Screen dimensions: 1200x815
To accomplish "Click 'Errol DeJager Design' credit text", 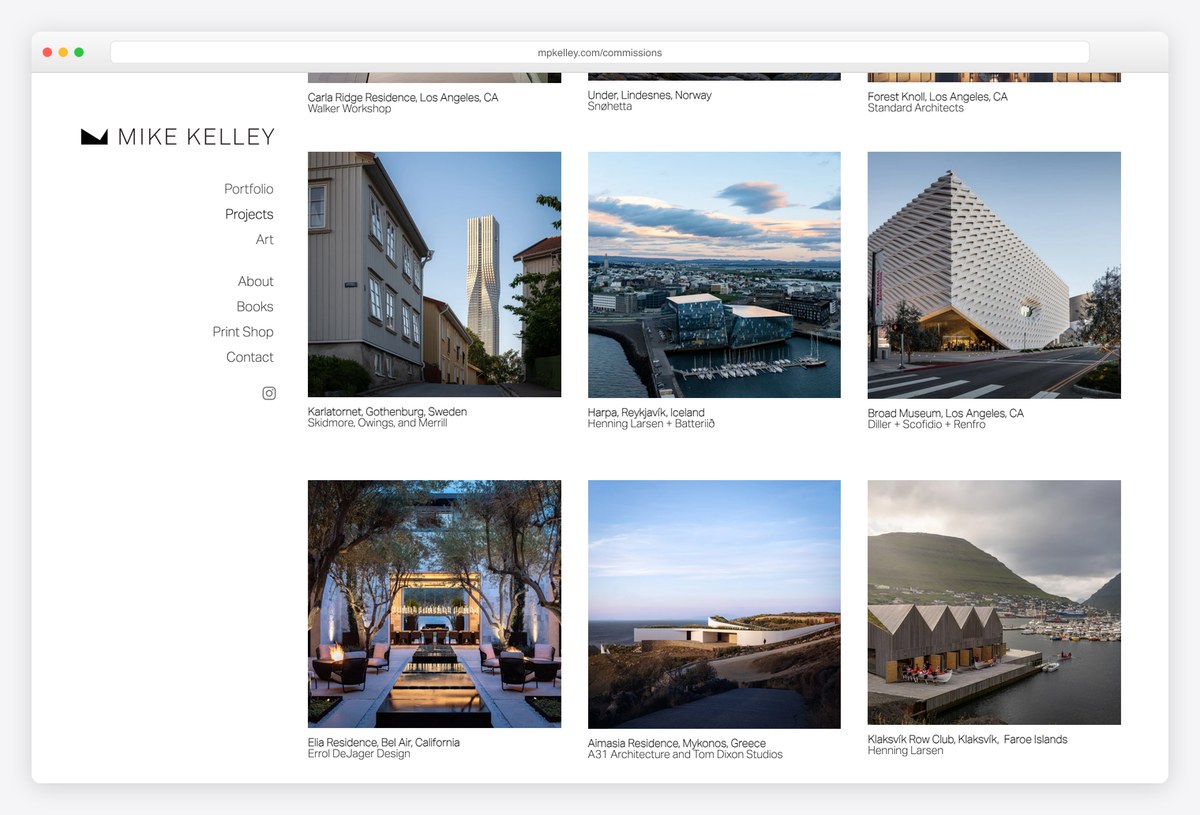I will coord(359,754).
